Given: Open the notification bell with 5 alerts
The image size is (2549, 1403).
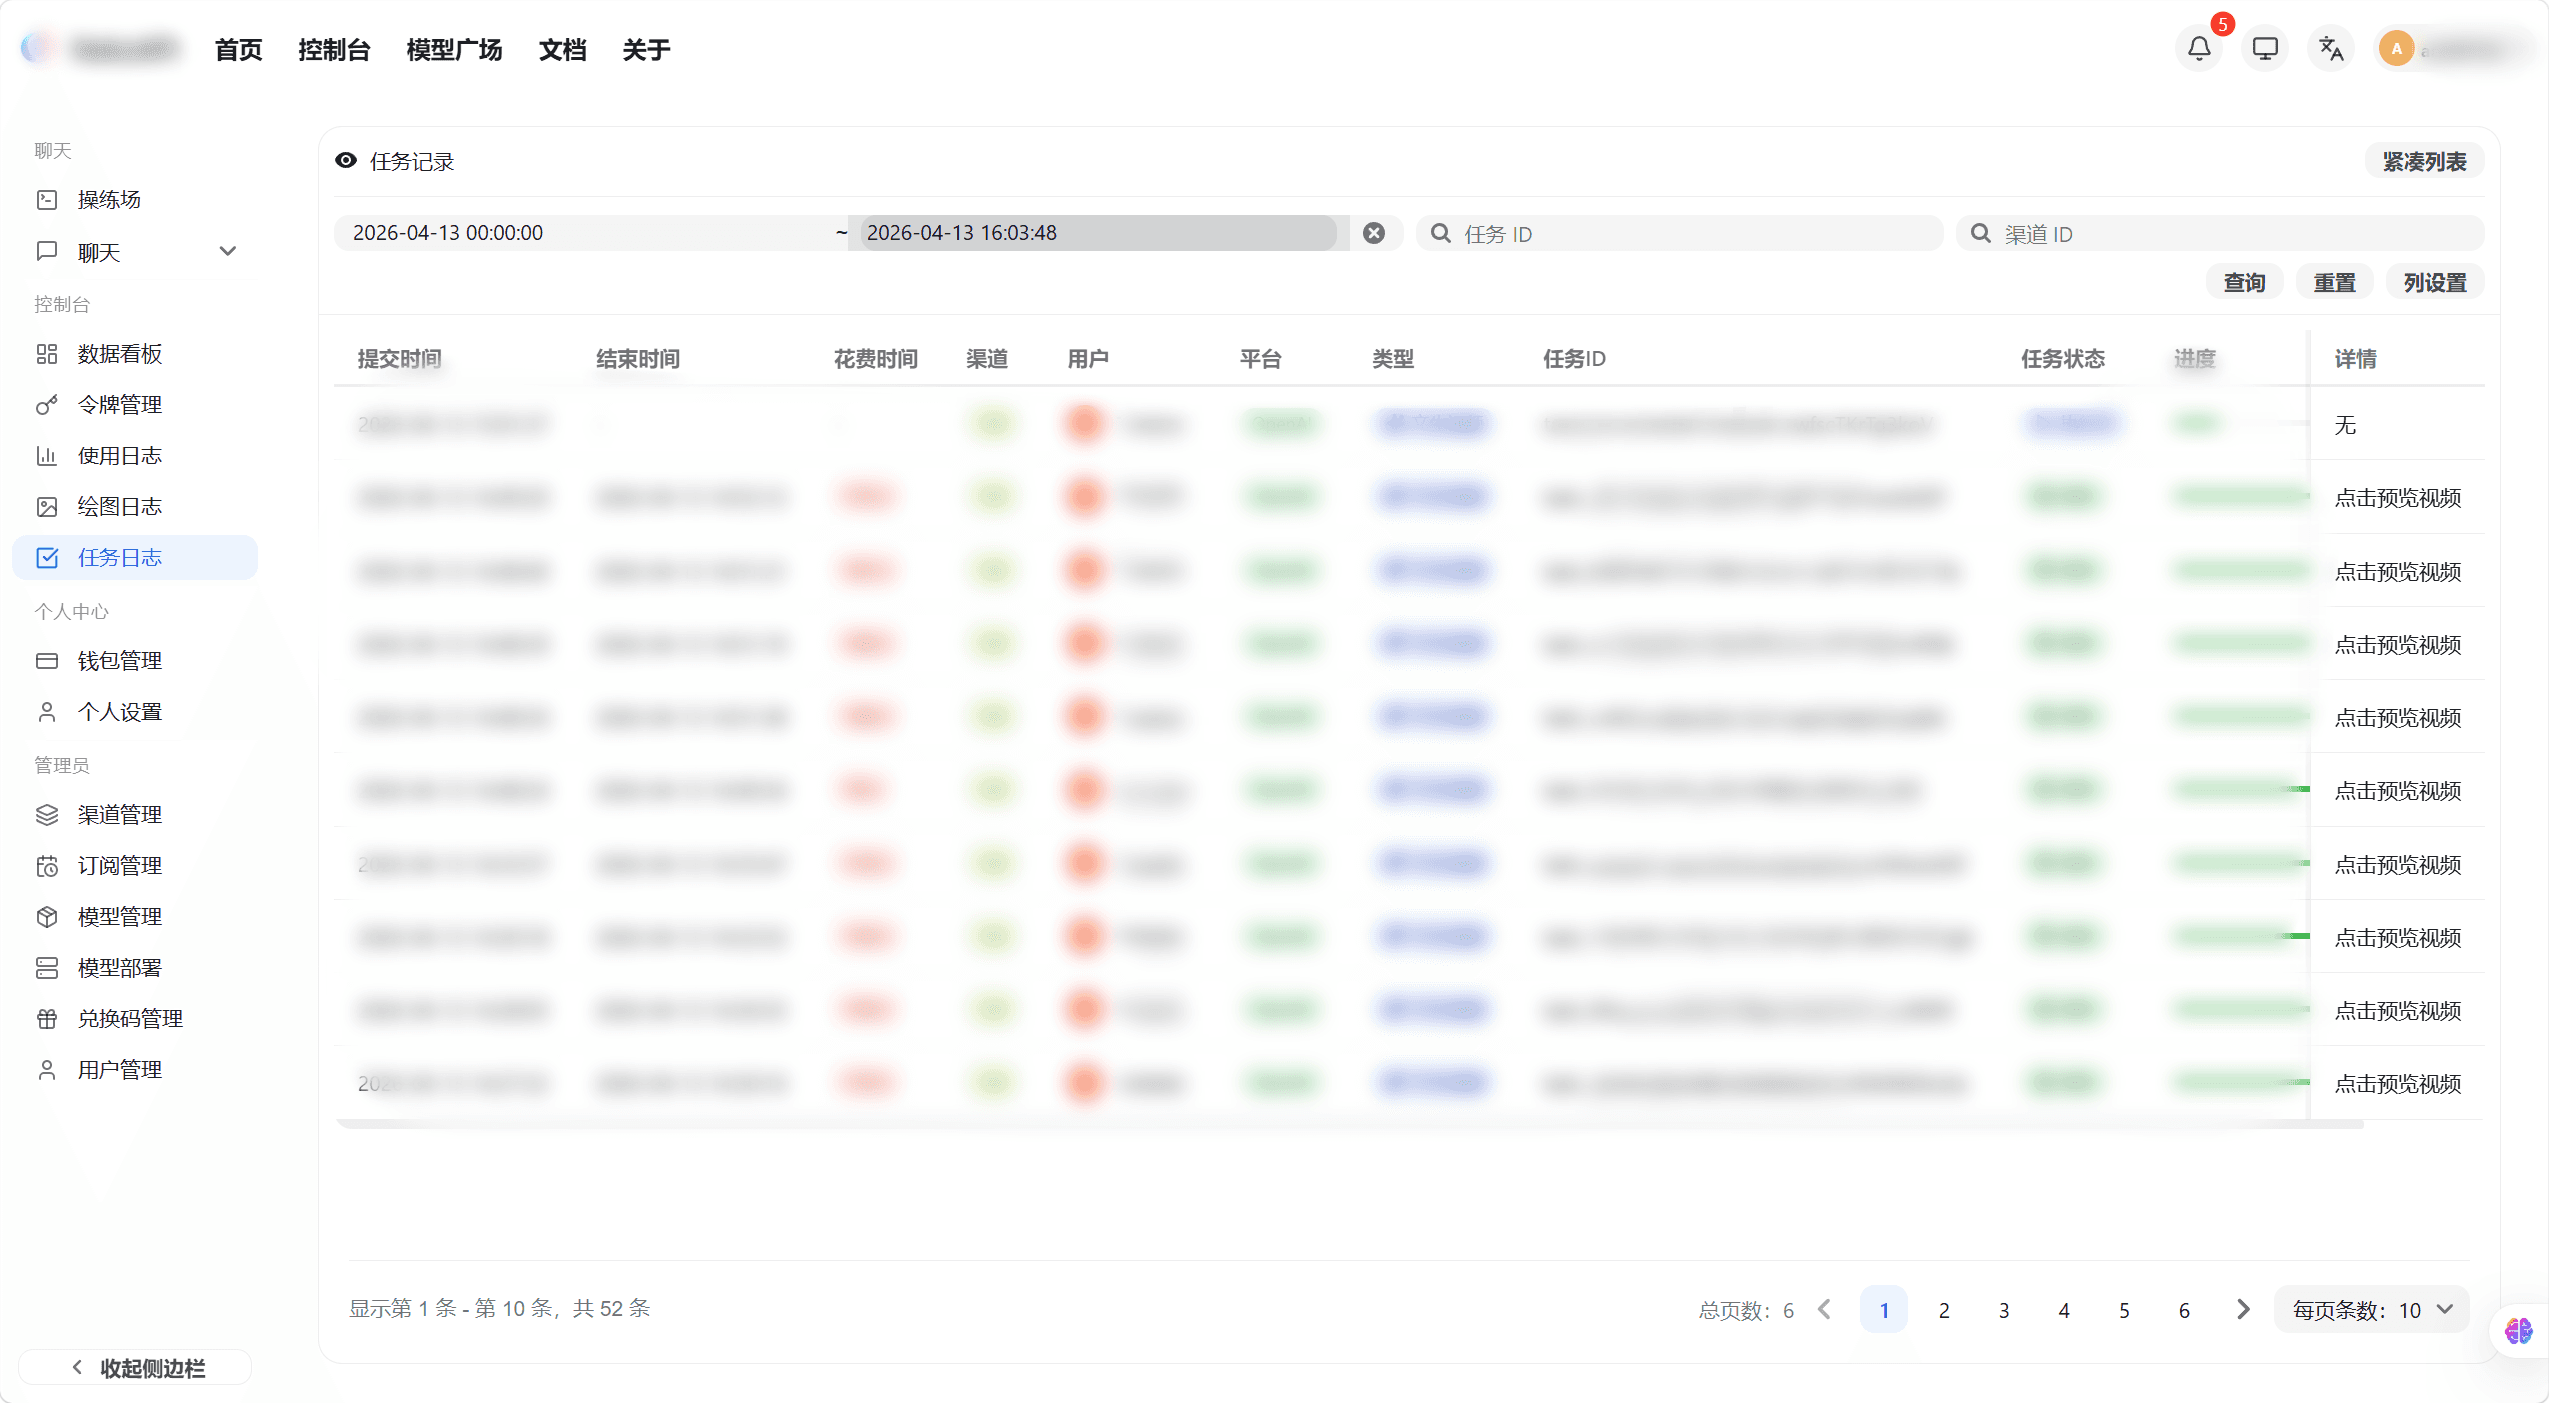Looking at the screenshot, I should tap(2198, 47).
